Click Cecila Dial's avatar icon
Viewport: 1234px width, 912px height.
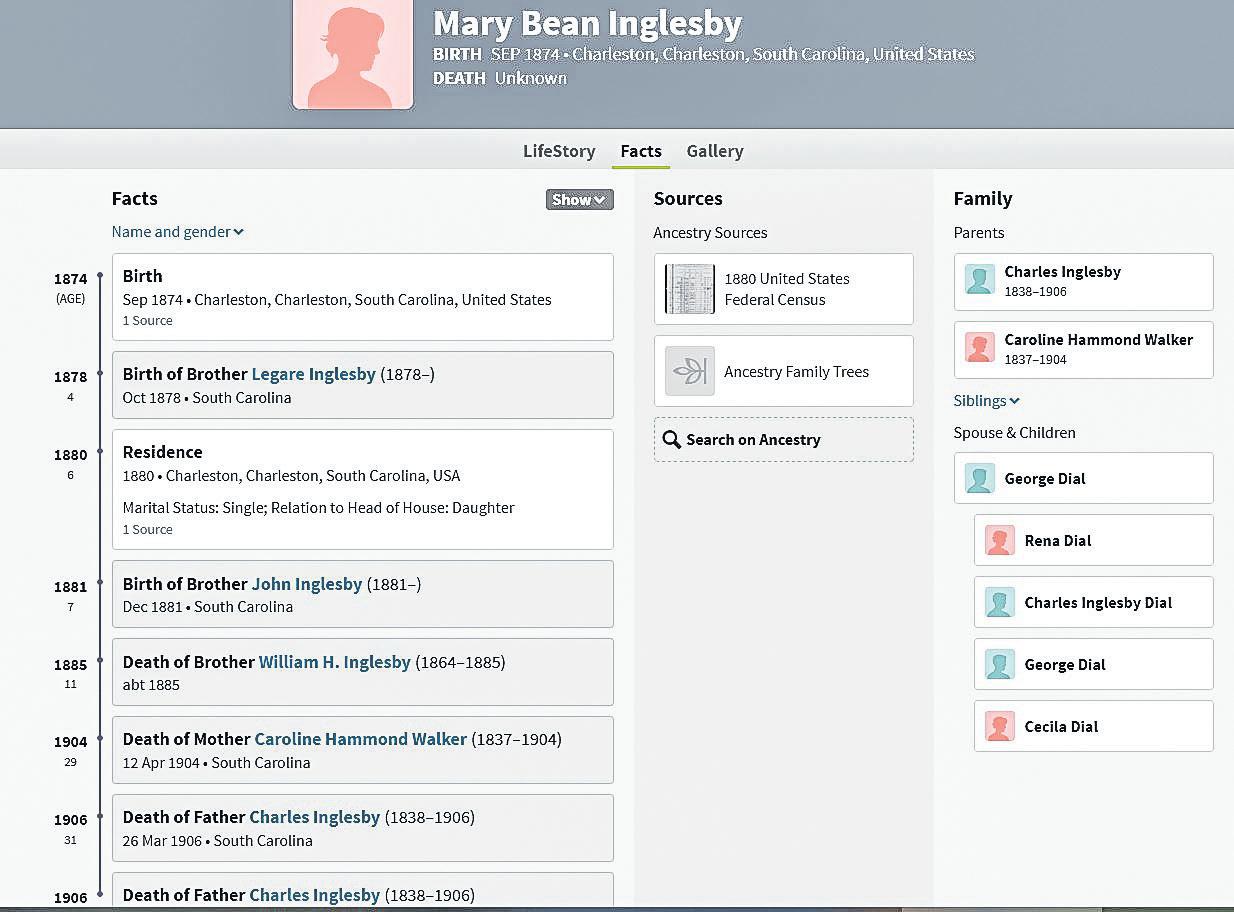pos(1000,726)
